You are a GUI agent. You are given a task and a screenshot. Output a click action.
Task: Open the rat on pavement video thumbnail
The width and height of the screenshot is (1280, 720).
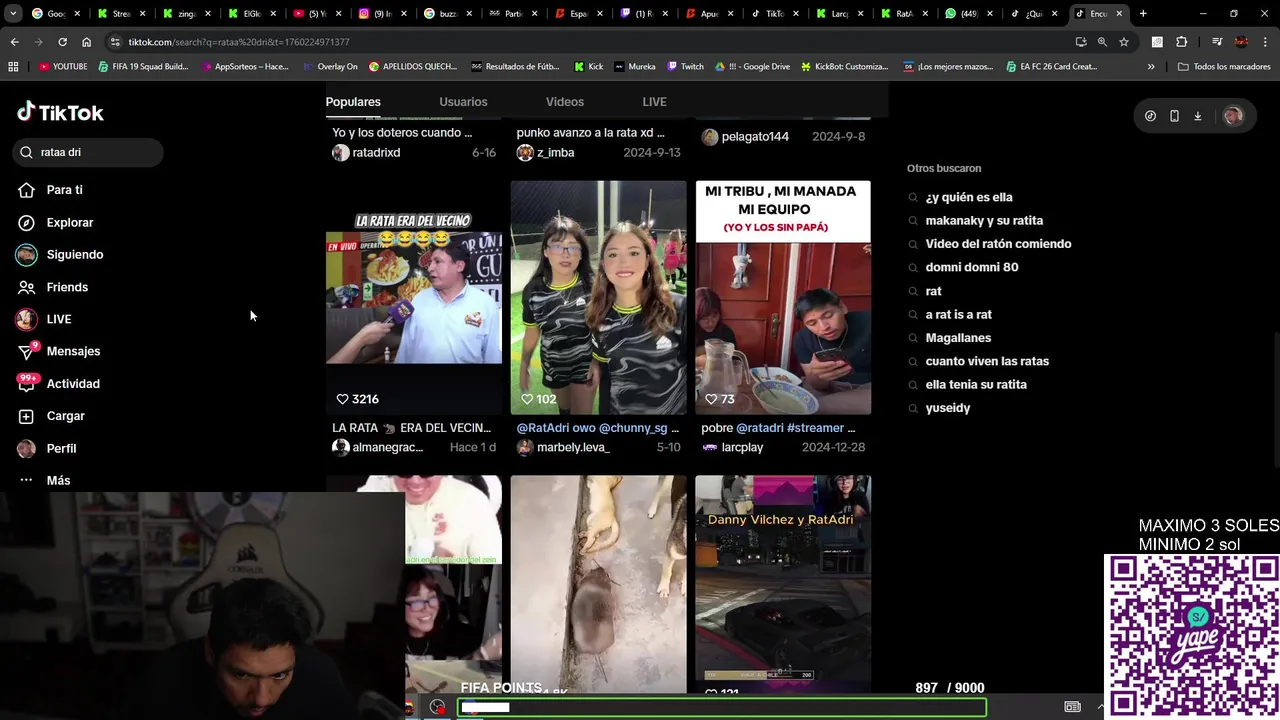click(598, 585)
